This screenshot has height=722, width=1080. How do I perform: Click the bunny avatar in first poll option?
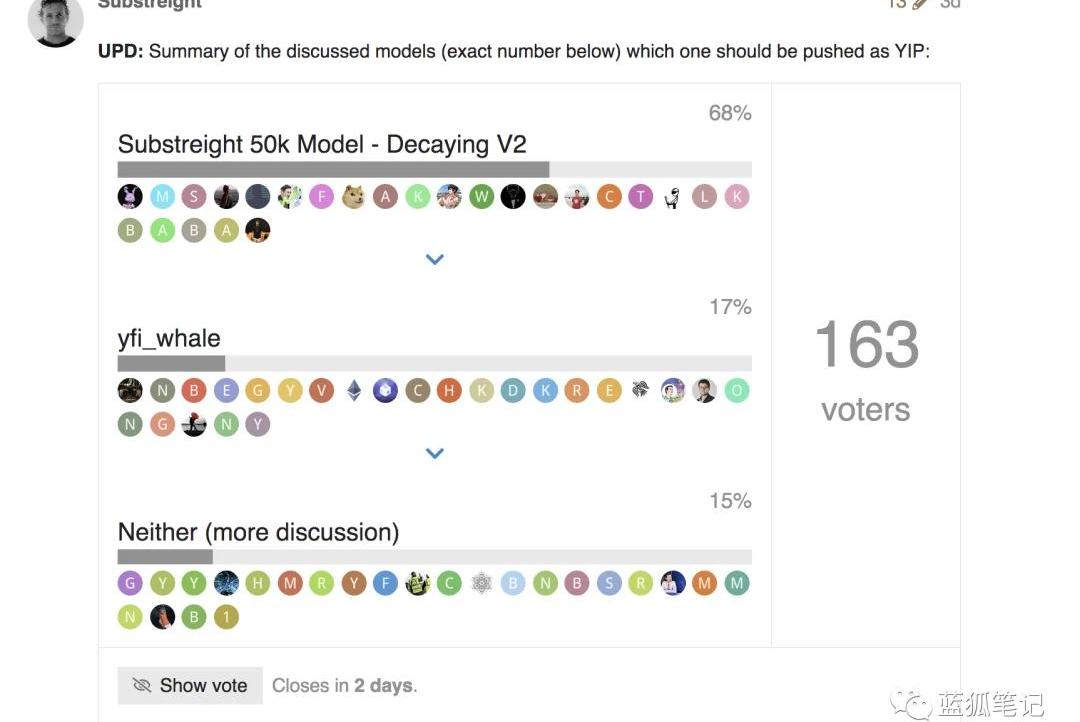pos(130,197)
